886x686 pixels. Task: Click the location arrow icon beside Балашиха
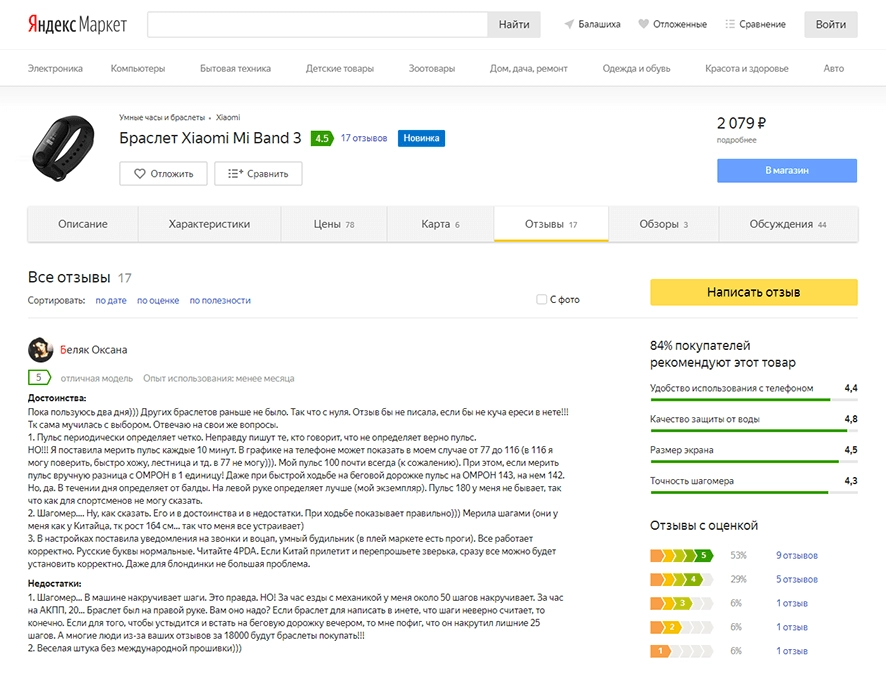[x=569, y=24]
